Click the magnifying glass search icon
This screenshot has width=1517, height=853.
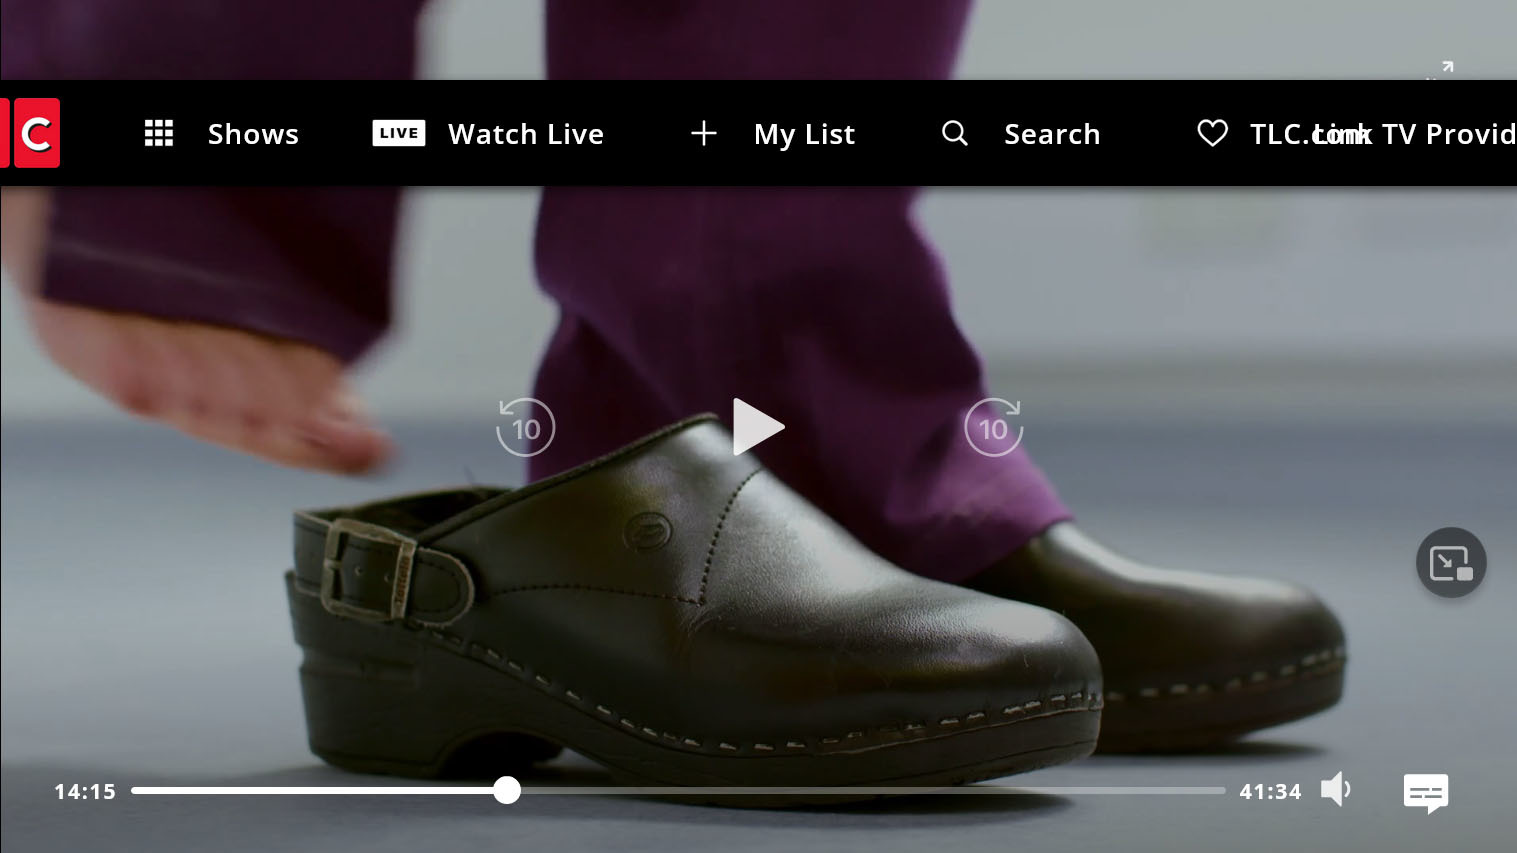(x=955, y=133)
